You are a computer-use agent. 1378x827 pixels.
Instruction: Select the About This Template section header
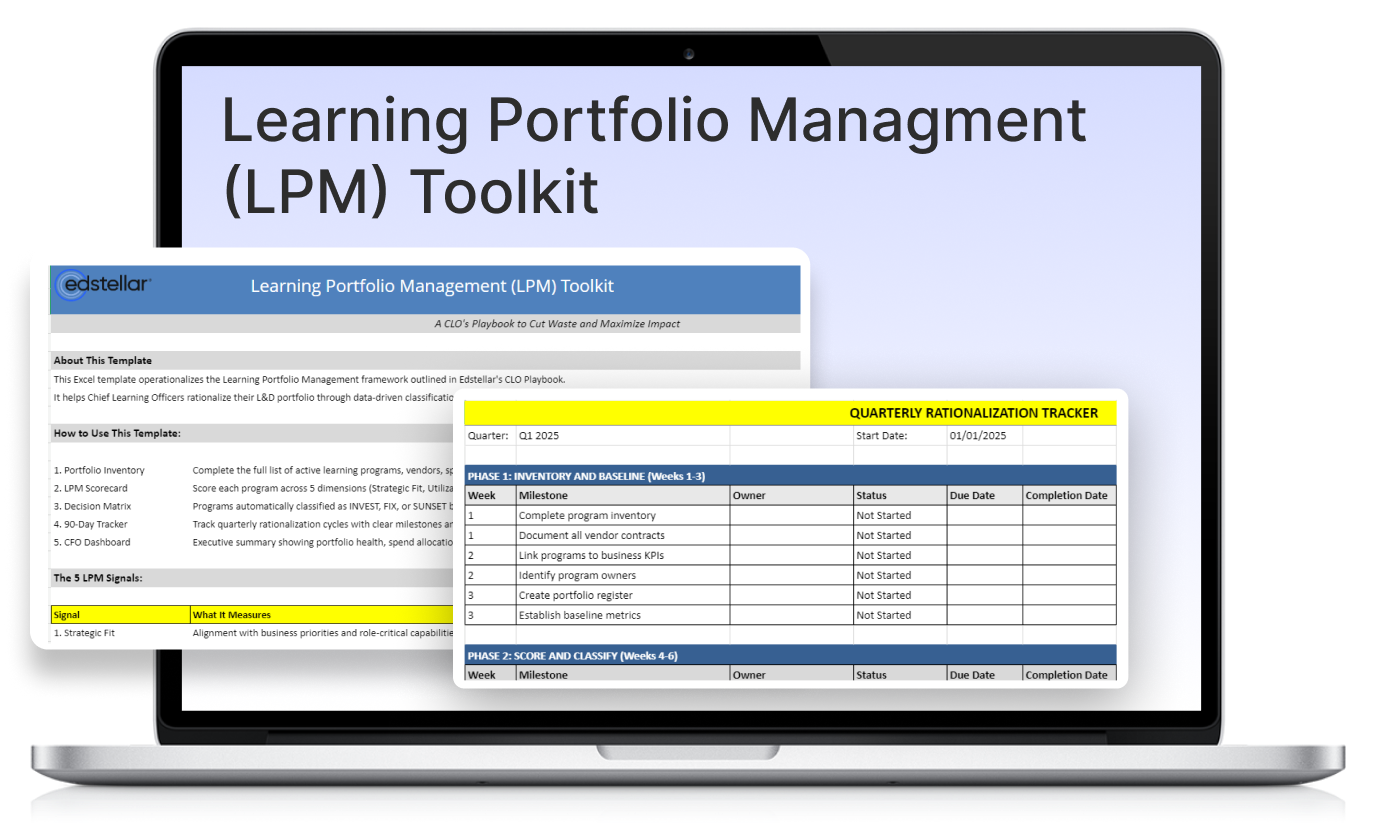pyautogui.click(x=101, y=360)
